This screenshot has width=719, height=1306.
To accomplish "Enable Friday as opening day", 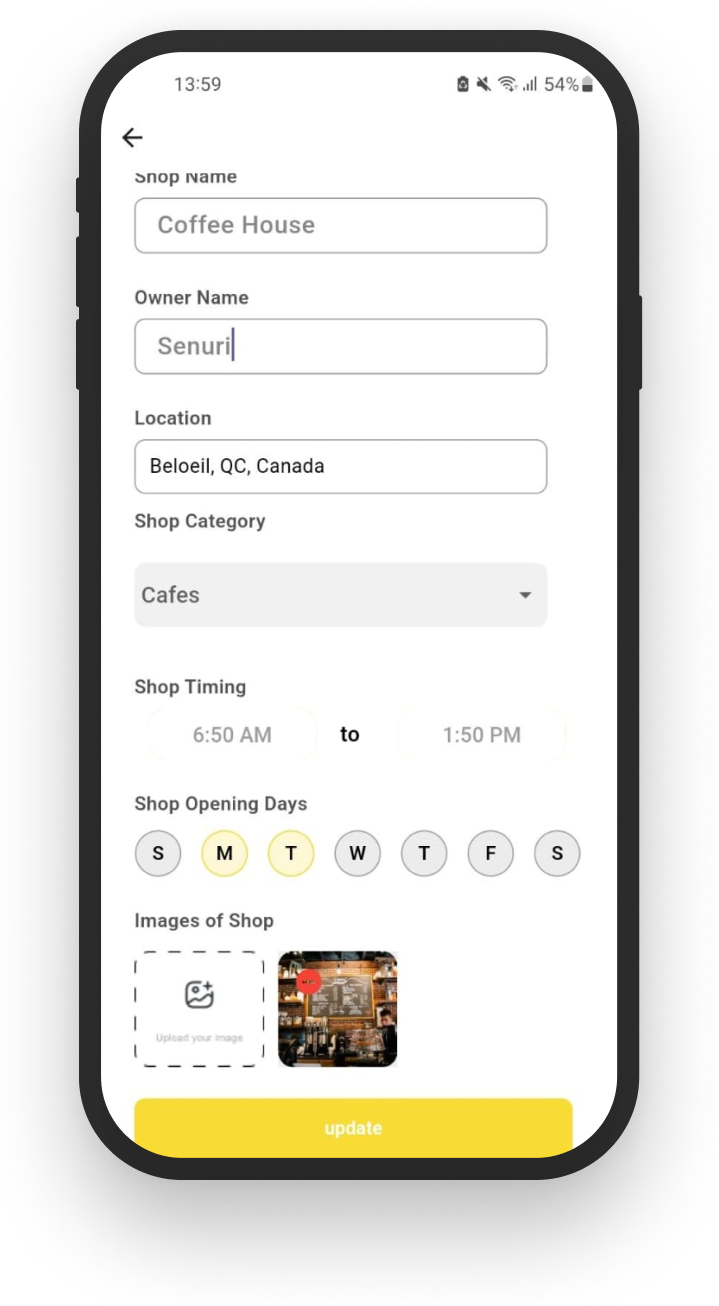I will click(490, 854).
